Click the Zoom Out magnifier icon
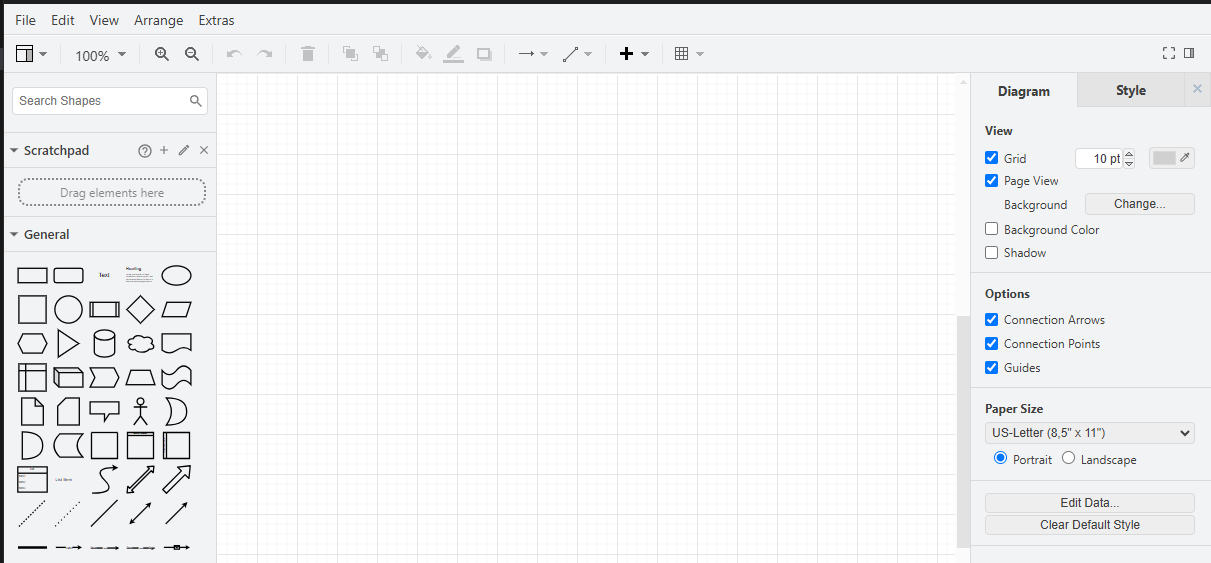The width and height of the screenshot is (1211, 563). pyautogui.click(x=192, y=54)
